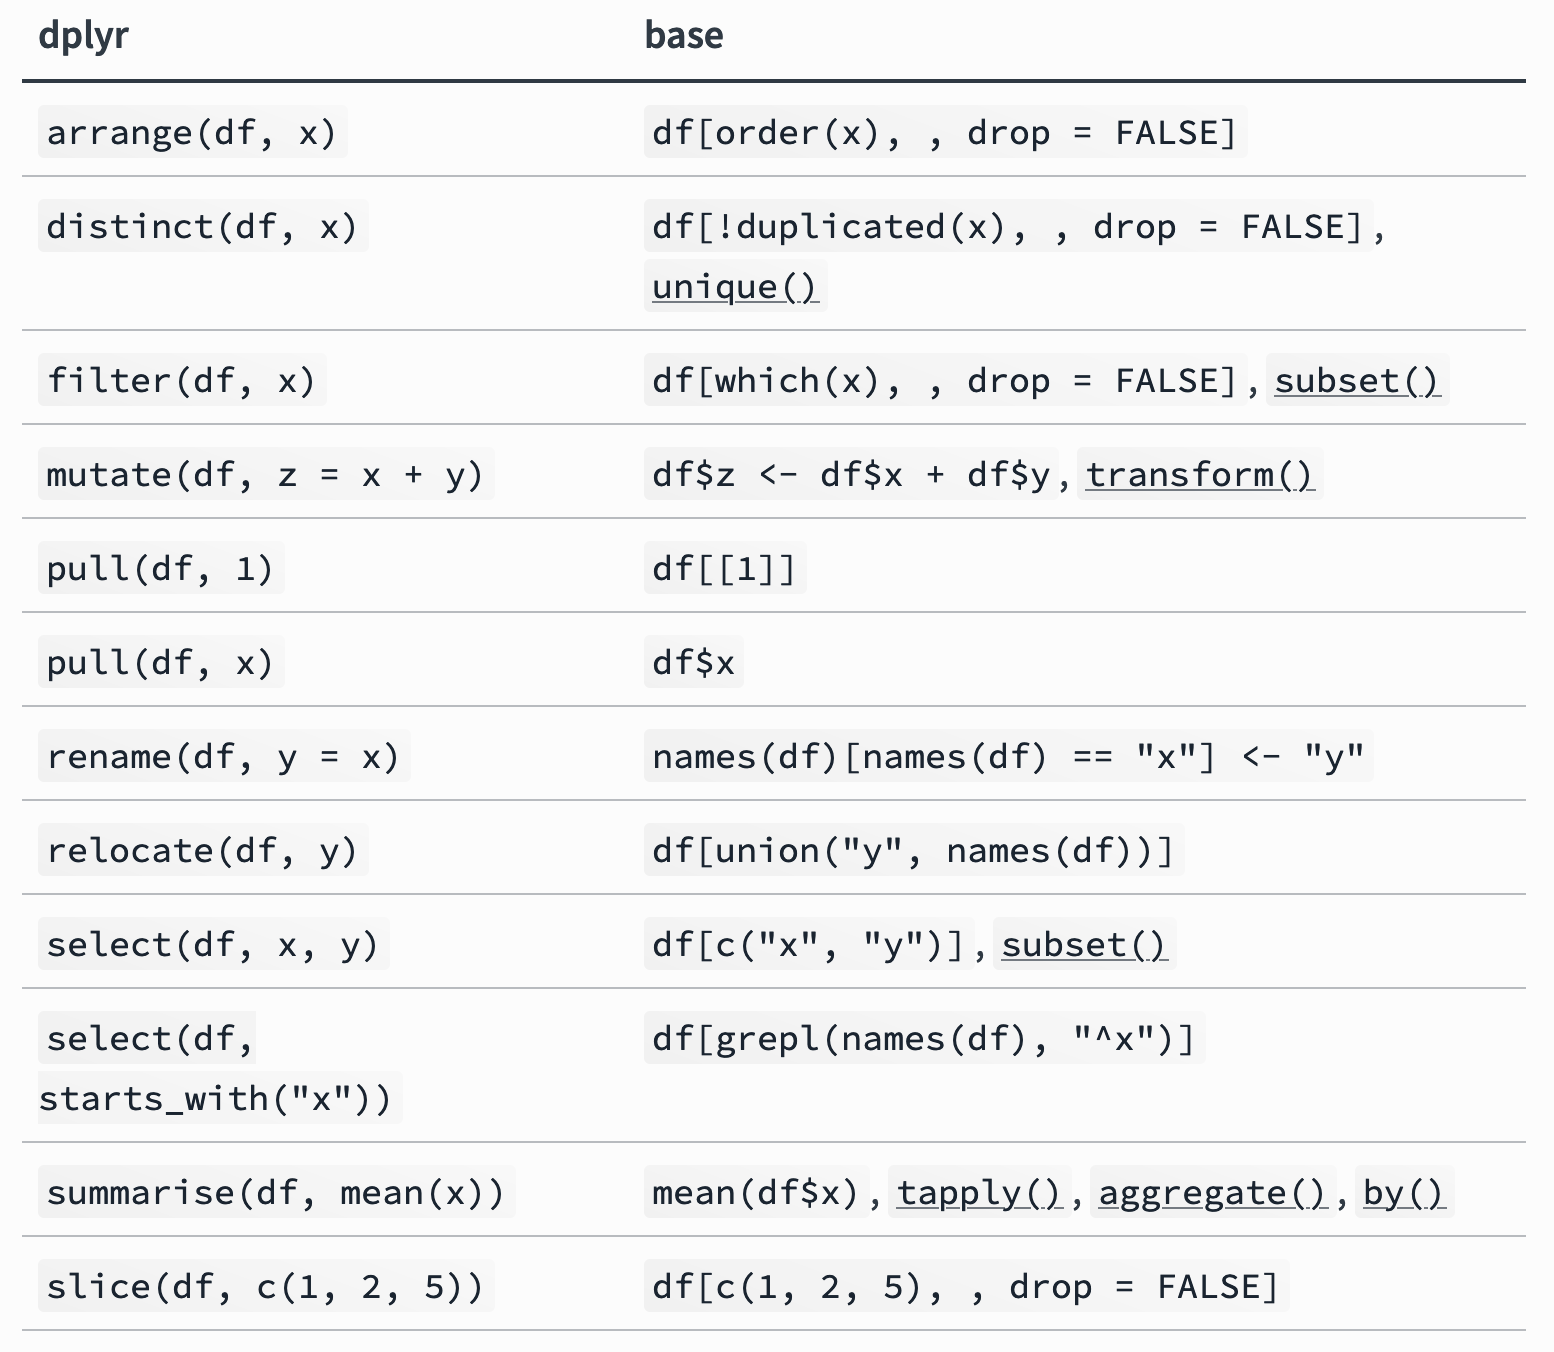The image size is (1554, 1352).
Task: Click the df[grepl(names(df), "^x")] code
Action: pos(923,1040)
